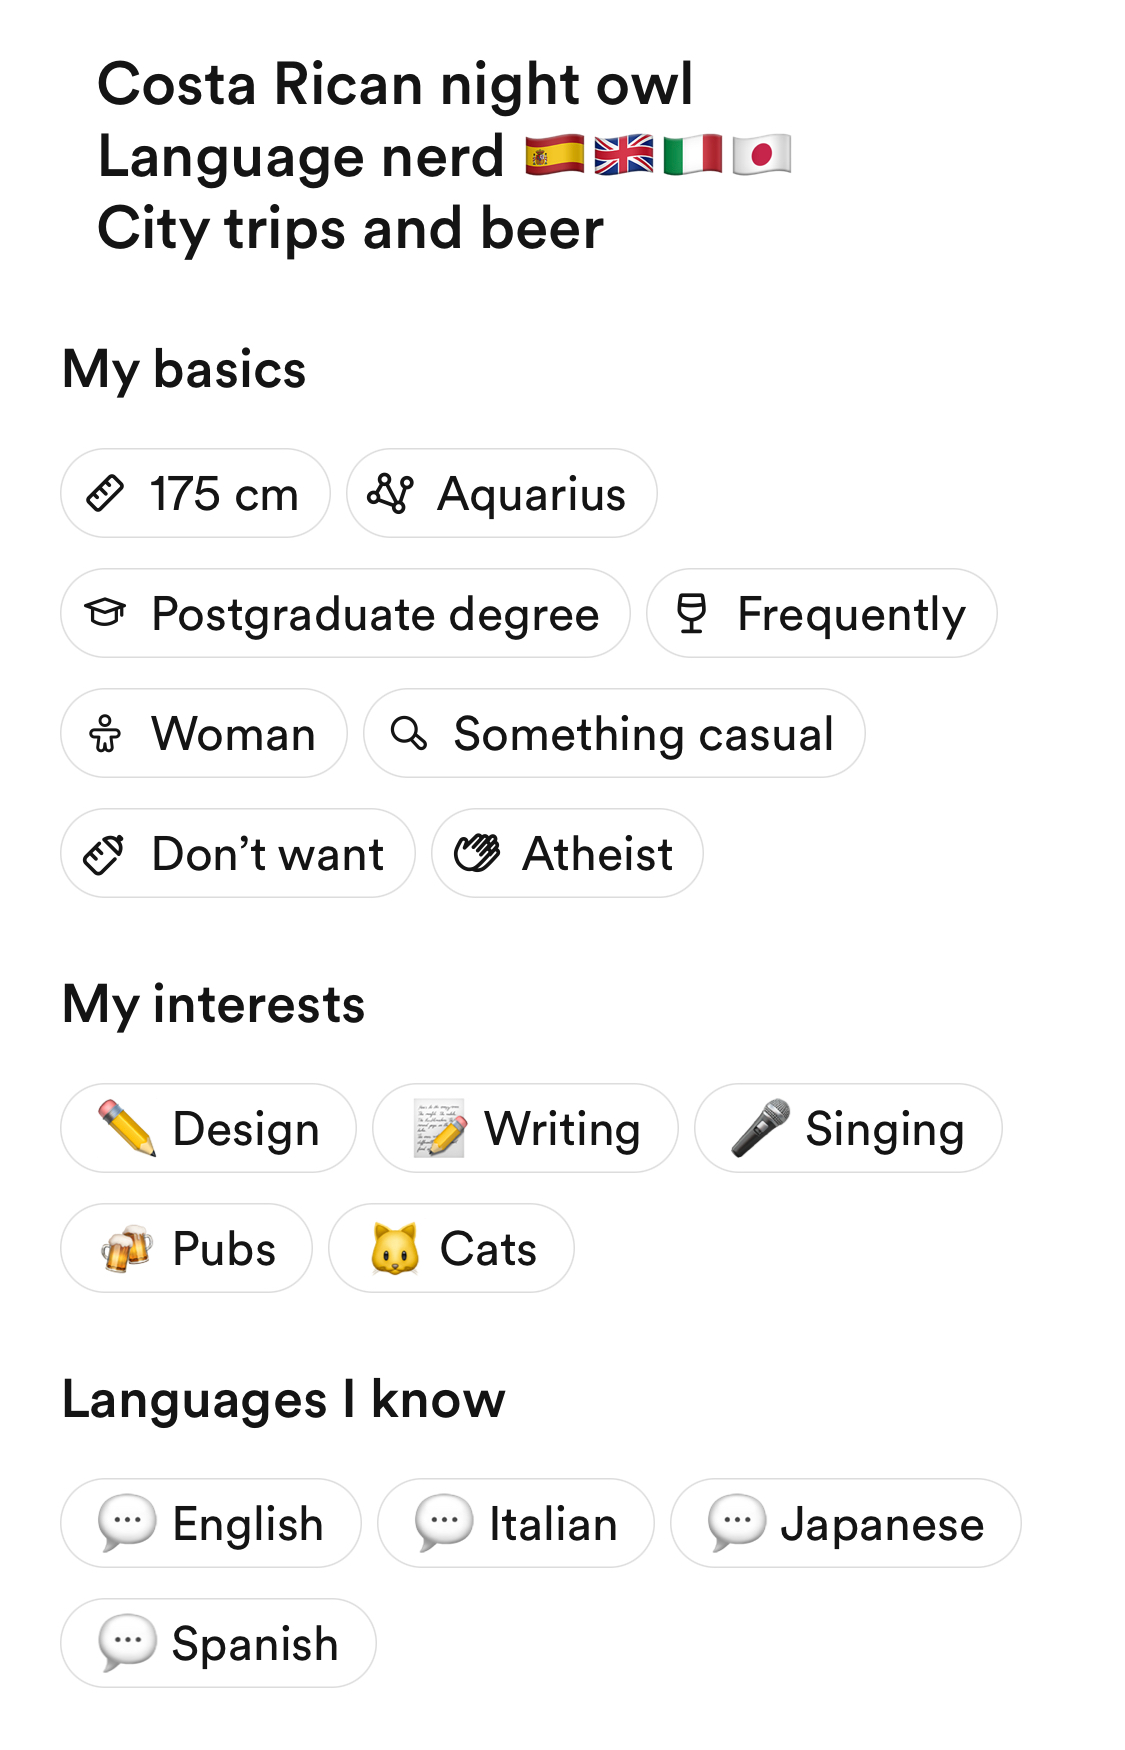Tap the baby bottle icon in Don't want
The height and width of the screenshot is (1750, 1125).
click(105, 854)
